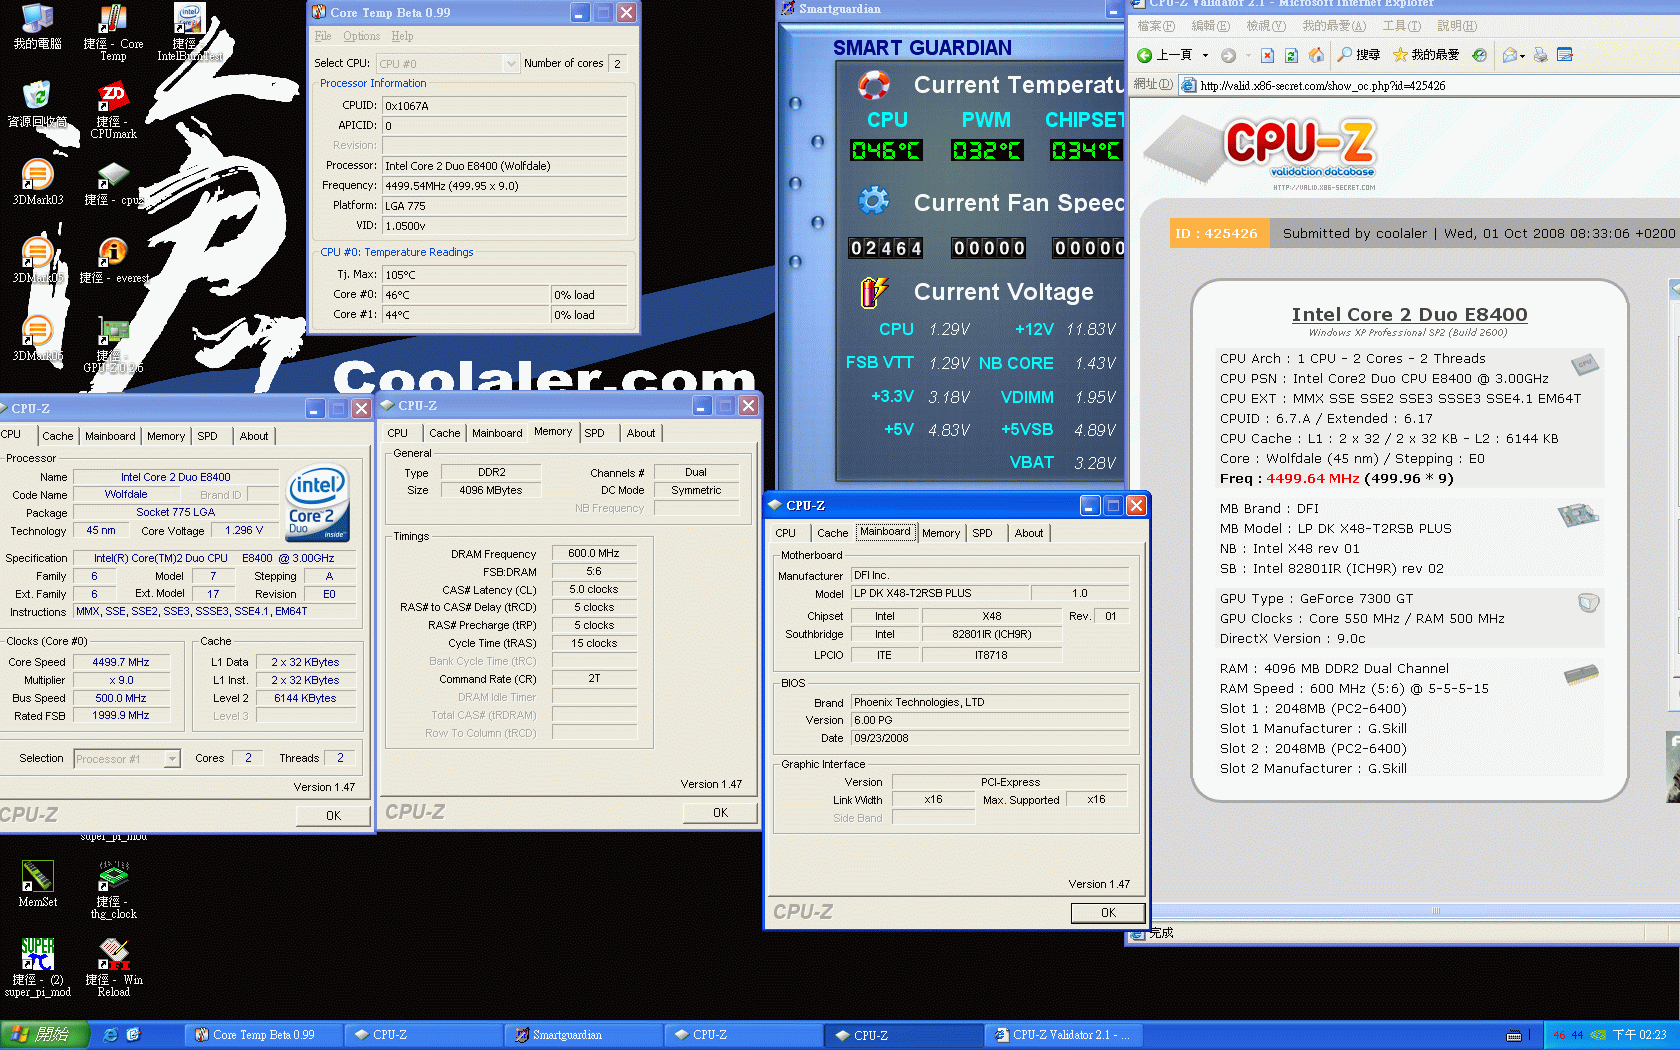Open IE Favorites star button
Screen dimensions: 1680x1050
(x=1426, y=55)
